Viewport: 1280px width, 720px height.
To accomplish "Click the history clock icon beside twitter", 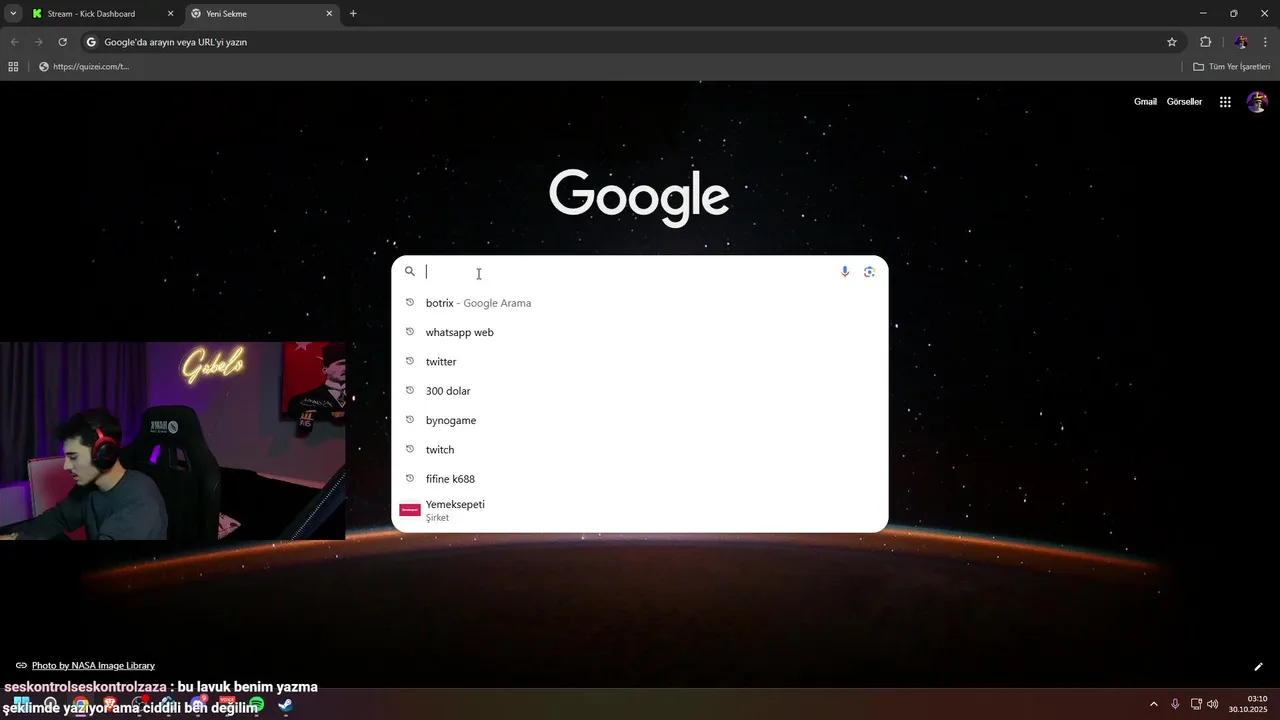I will tap(410, 361).
